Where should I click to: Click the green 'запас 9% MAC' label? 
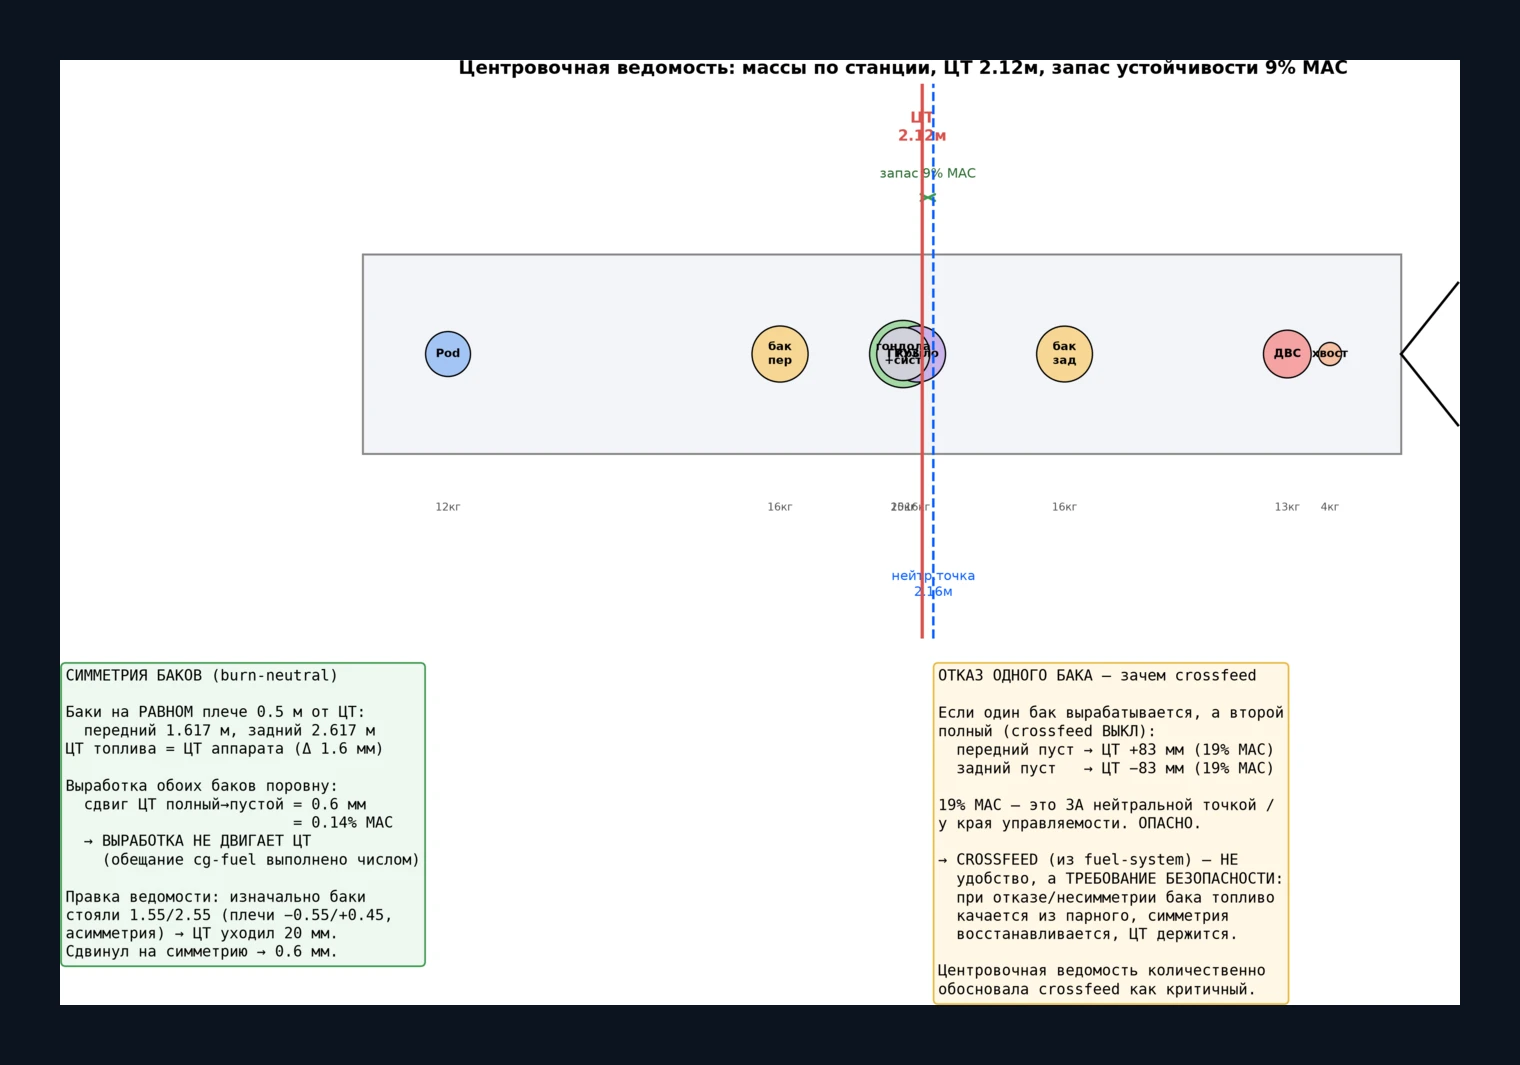tap(928, 173)
